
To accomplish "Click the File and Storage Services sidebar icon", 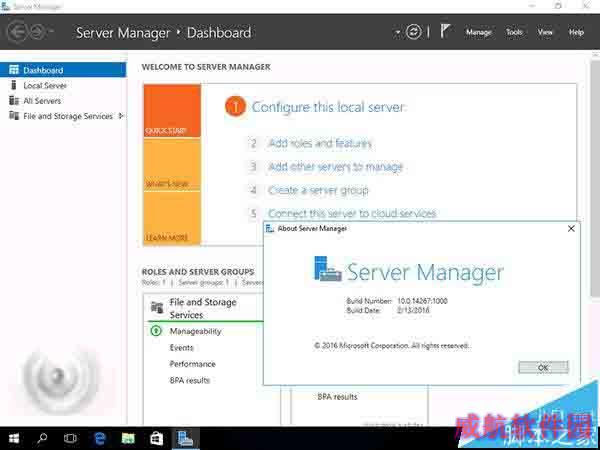I will click(x=14, y=116).
